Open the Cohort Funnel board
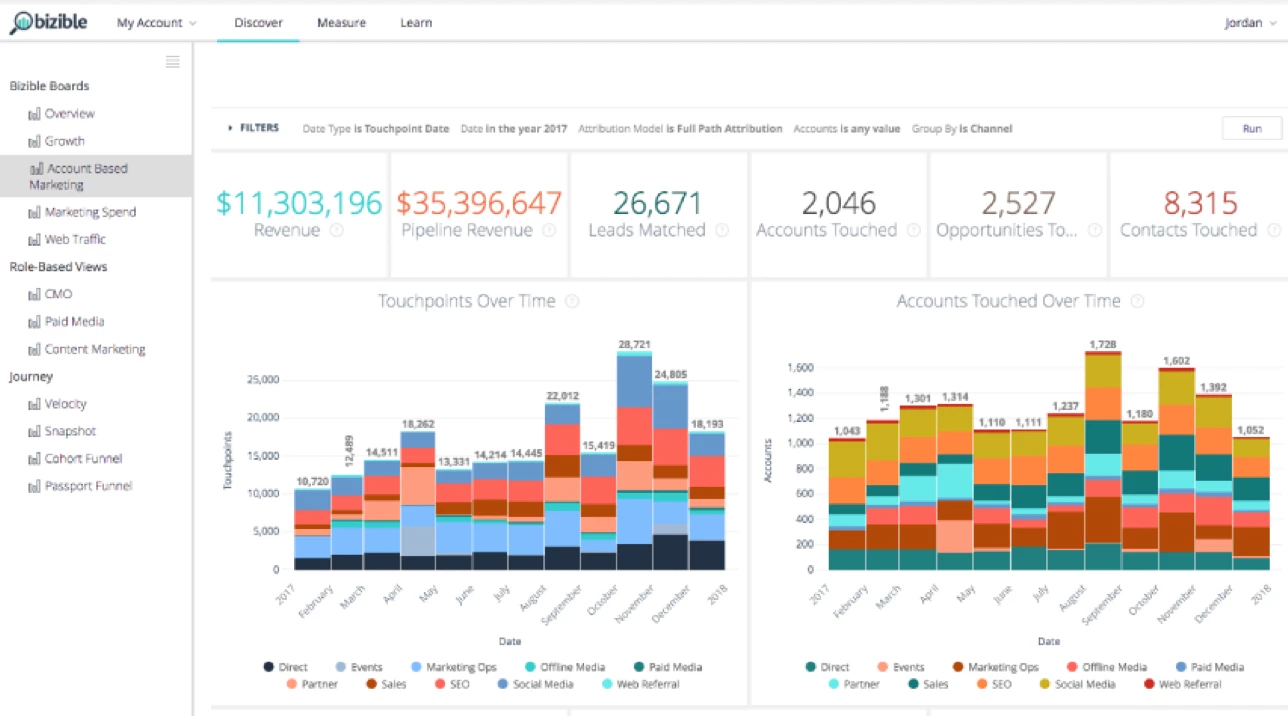Viewport: 1288px width, 716px height. 83,459
